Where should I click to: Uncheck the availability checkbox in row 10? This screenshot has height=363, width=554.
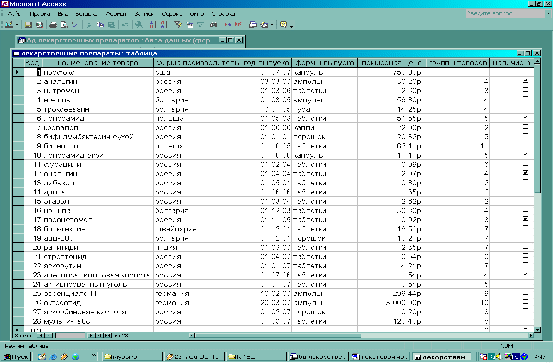(x=525, y=155)
